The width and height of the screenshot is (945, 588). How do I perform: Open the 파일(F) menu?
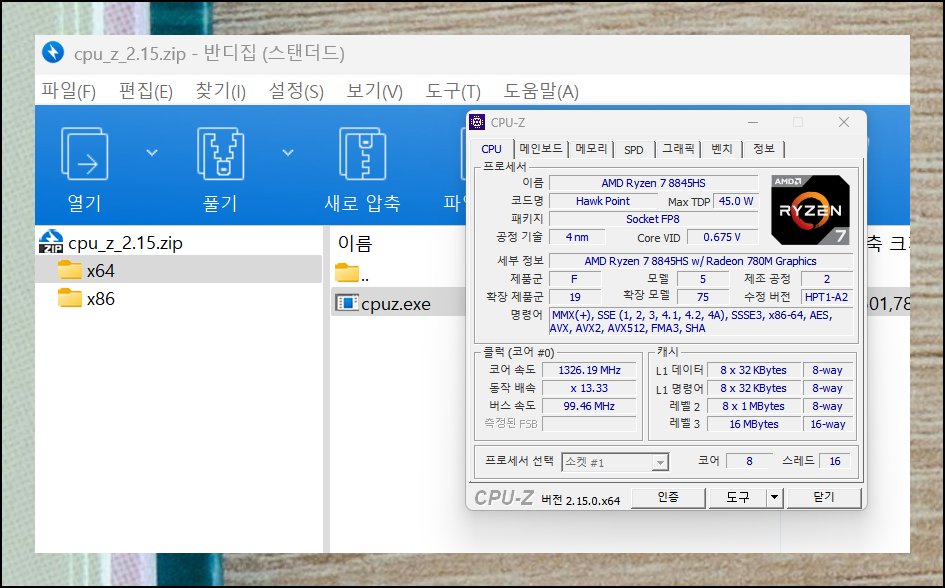click(x=68, y=92)
